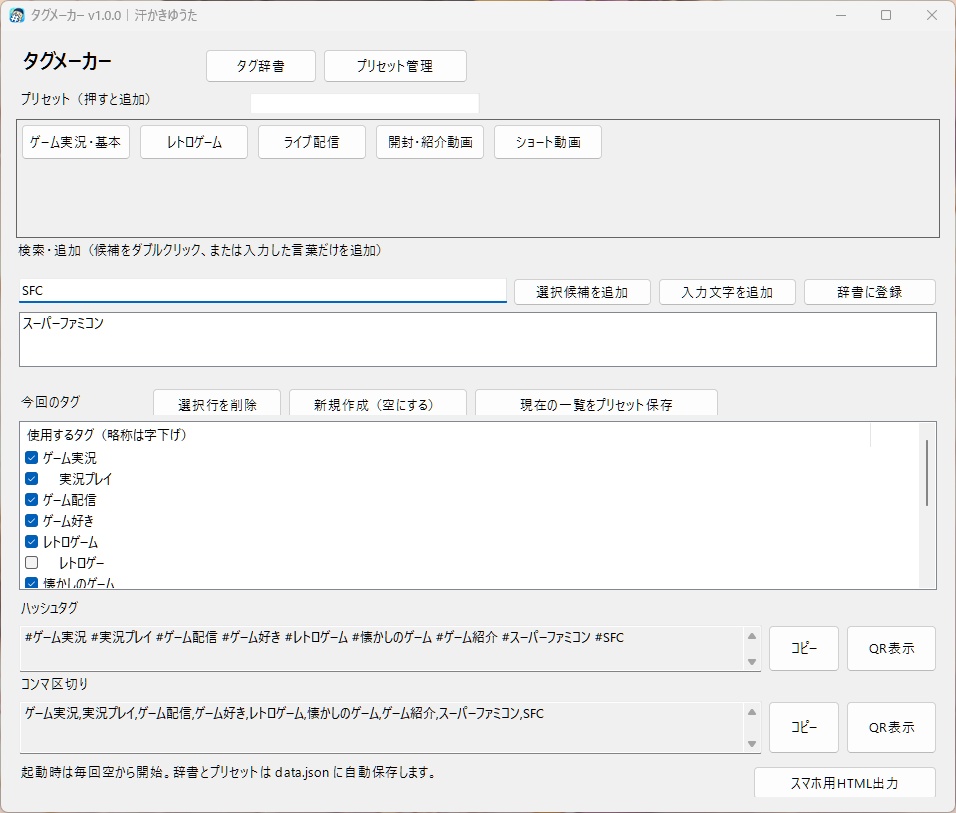Click down arrow of hashtag box
The image size is (956, 813).
point(752,662)
